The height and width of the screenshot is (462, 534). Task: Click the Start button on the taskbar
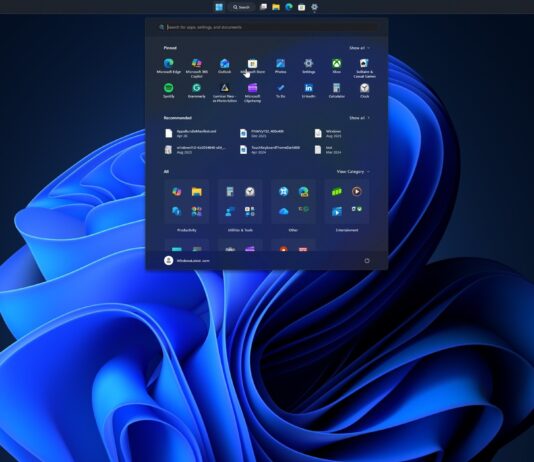point(219,7)
